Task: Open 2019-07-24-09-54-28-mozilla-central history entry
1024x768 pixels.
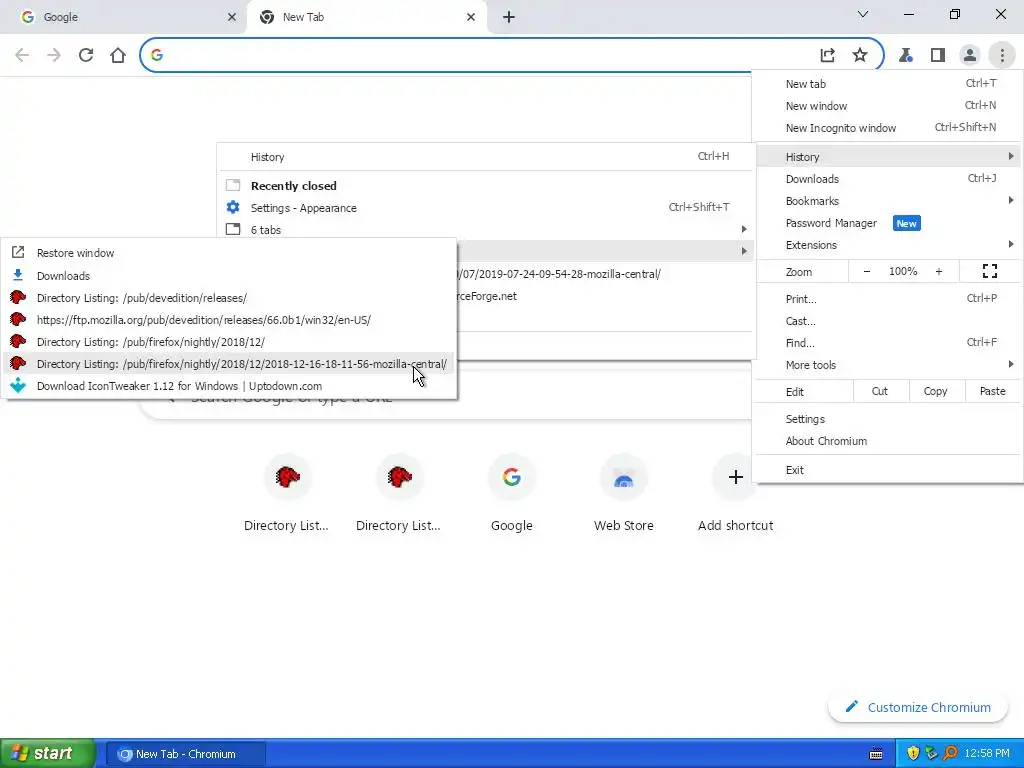Action: point(605,274)
